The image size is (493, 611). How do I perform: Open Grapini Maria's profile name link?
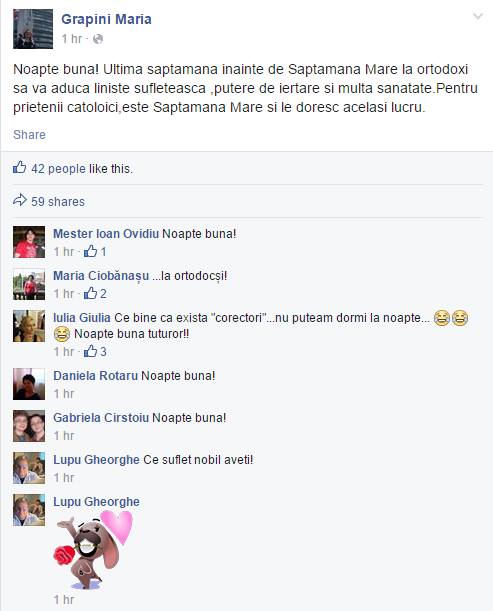(106, 19)
